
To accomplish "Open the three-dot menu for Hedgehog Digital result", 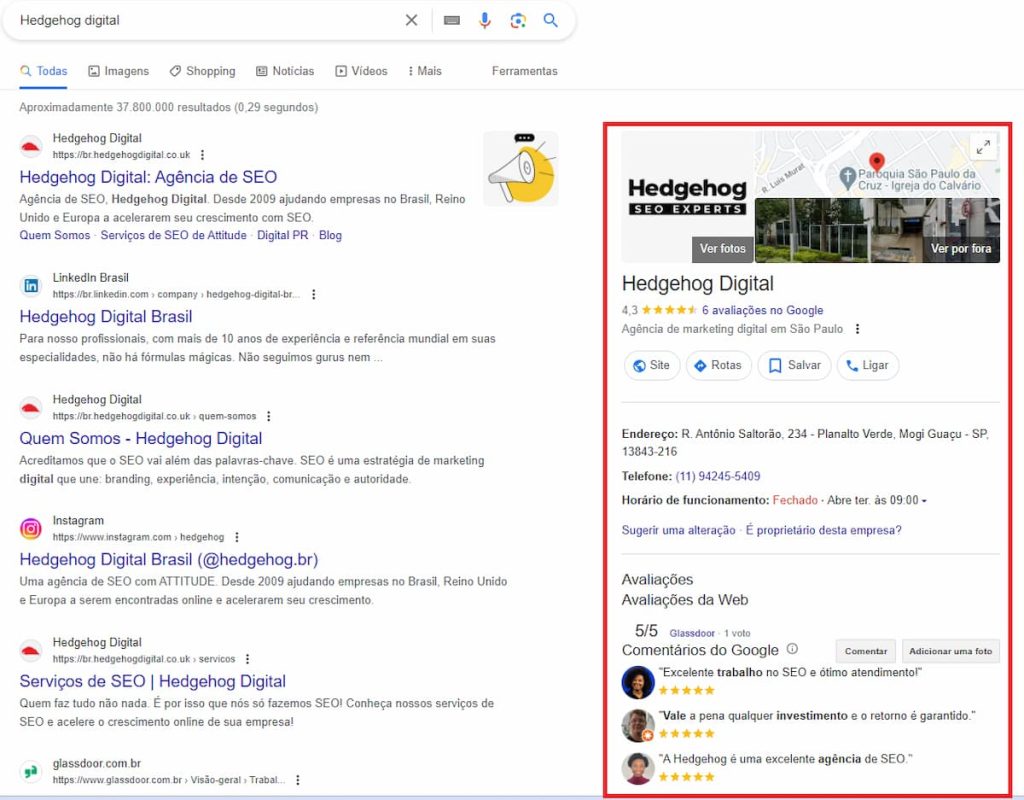I will (203, 154).
